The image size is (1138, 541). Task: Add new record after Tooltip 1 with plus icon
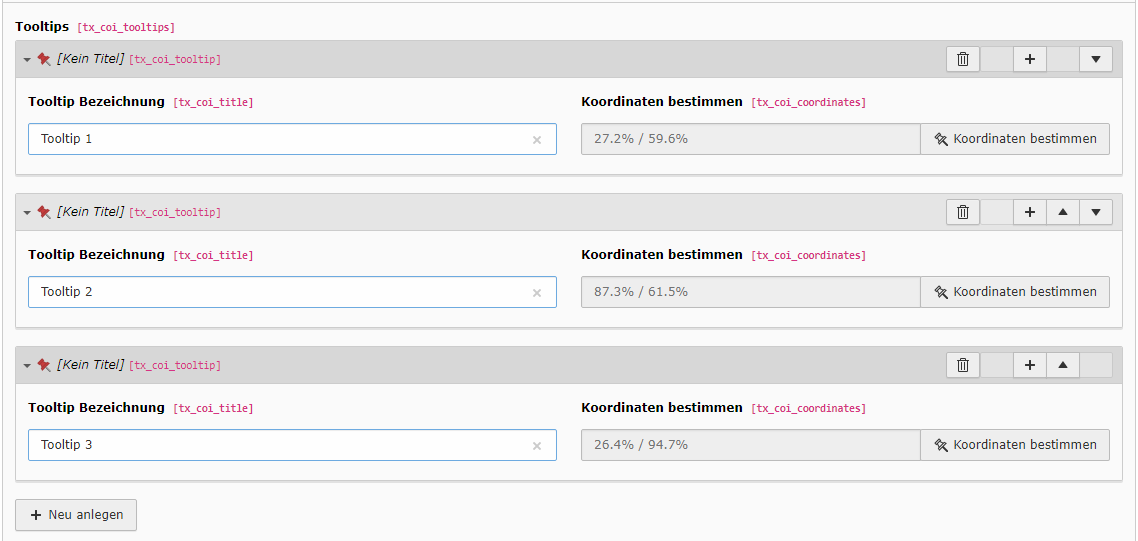coord(1029,60)
